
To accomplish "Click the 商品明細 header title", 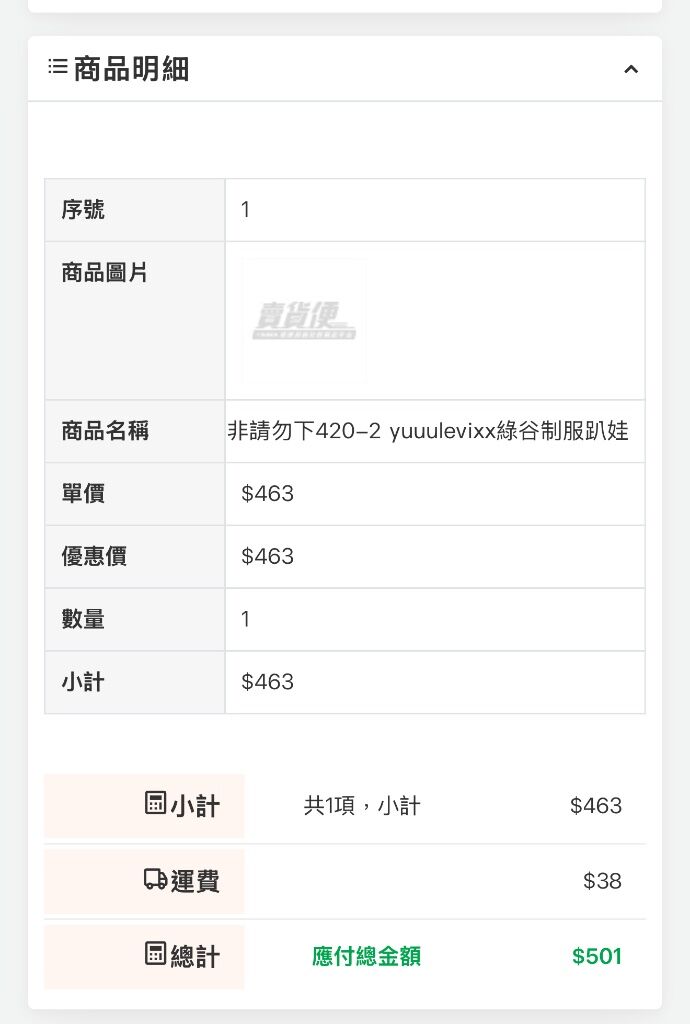I will [131, 69].
